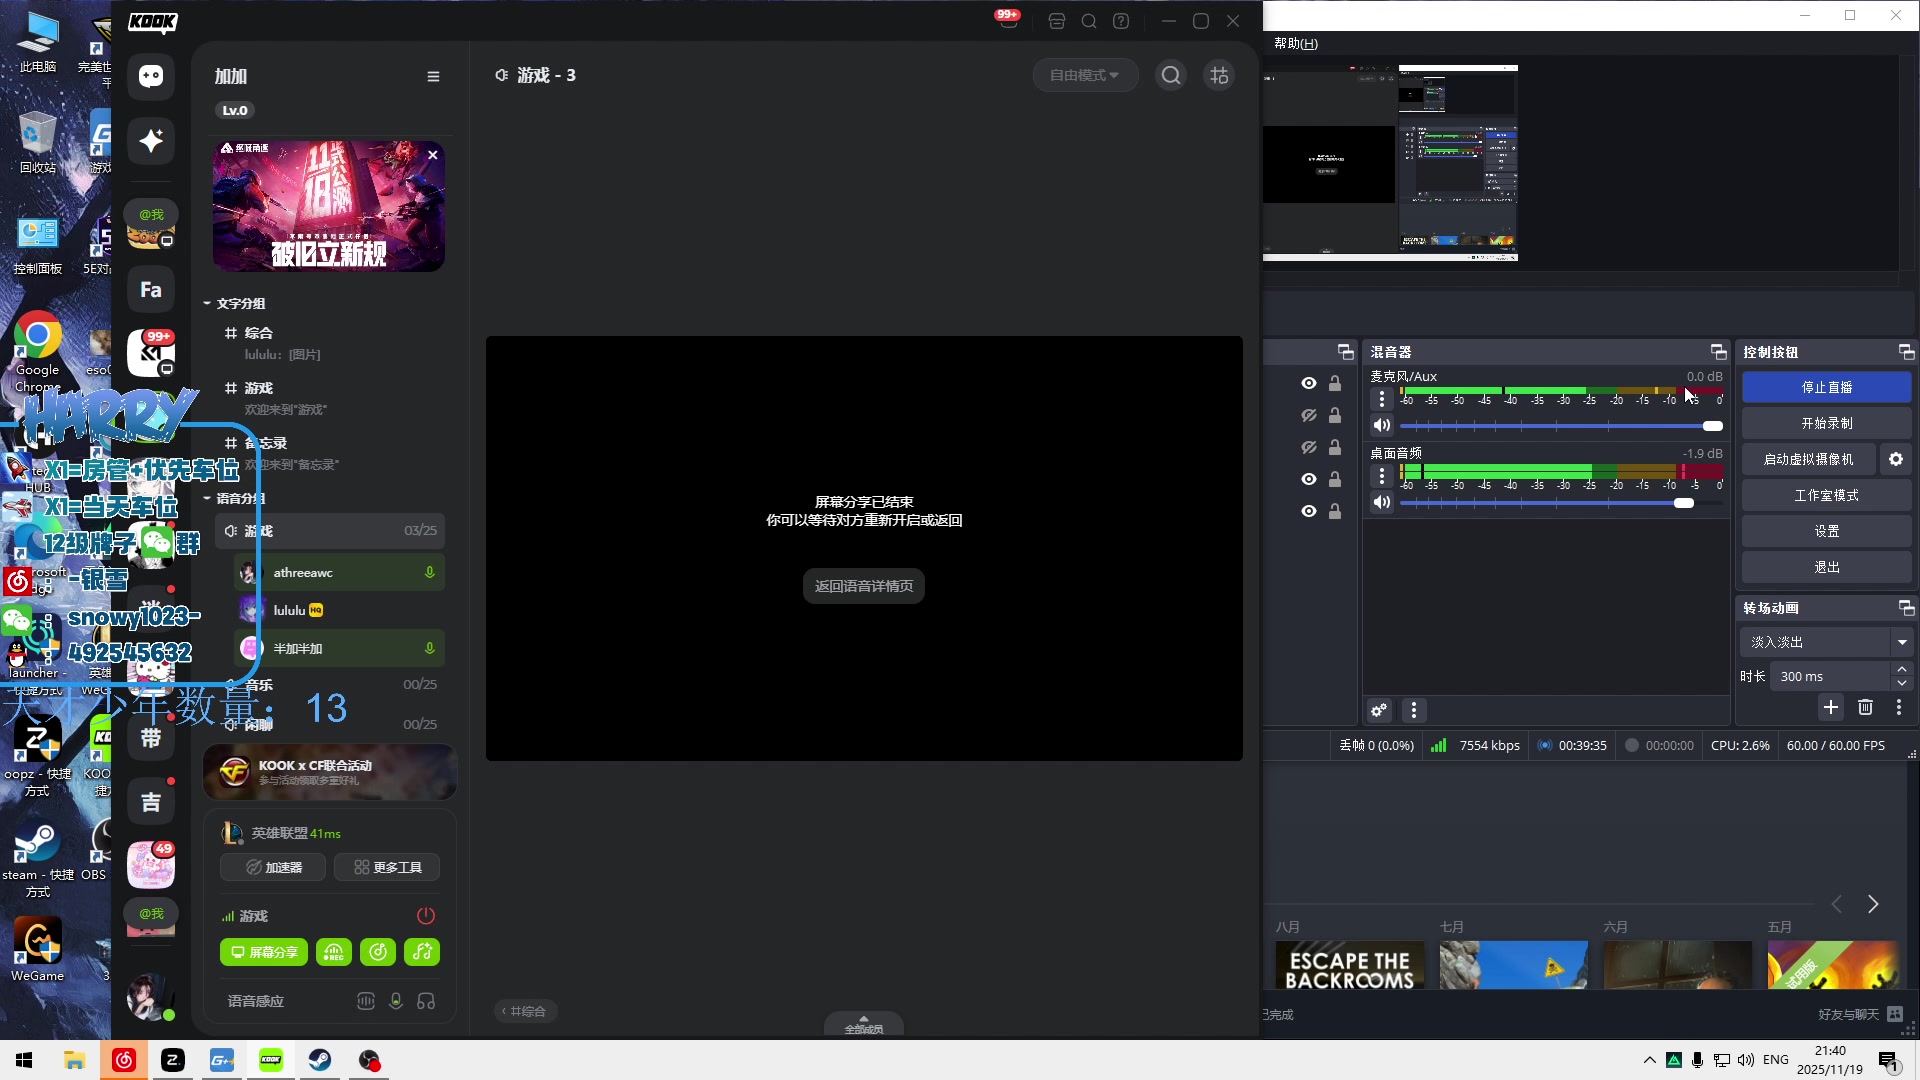The height and width of the screenshot is (1080, 1920).
Task: Open the 自由模式 mode dropdown
Action: (x=1085, y=75)
